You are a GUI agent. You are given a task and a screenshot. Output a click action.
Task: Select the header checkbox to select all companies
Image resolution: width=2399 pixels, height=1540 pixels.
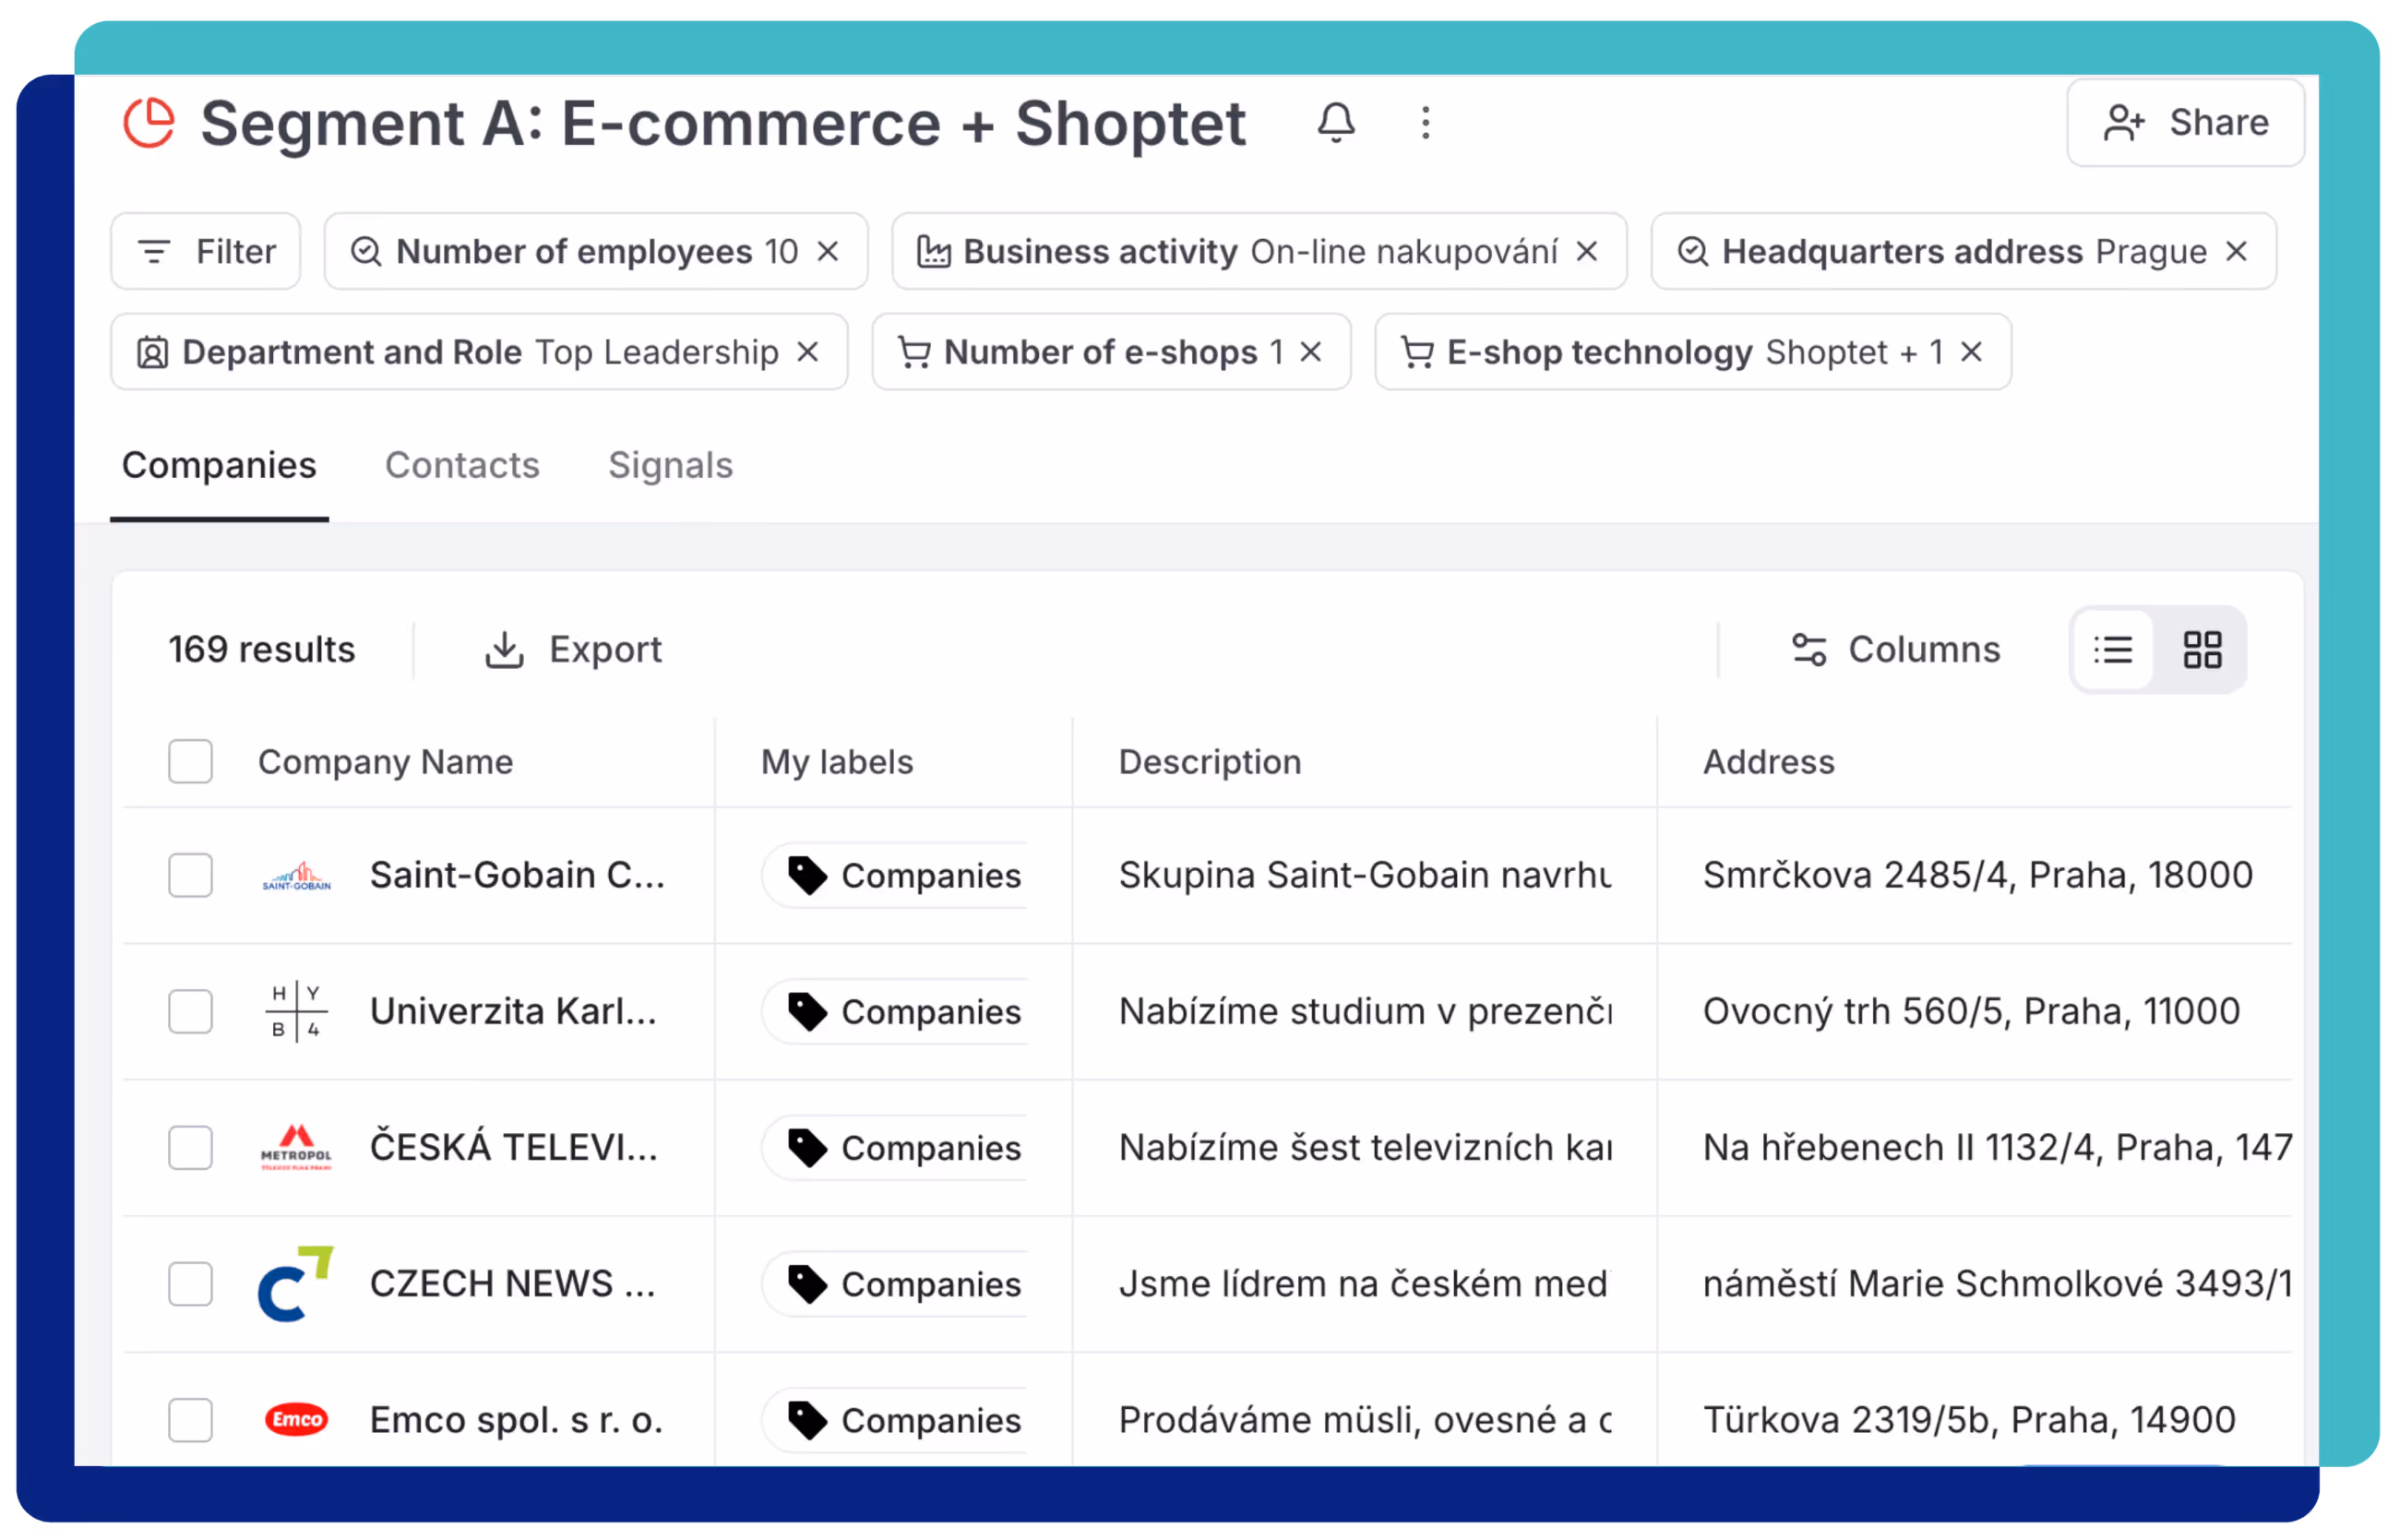189,761
